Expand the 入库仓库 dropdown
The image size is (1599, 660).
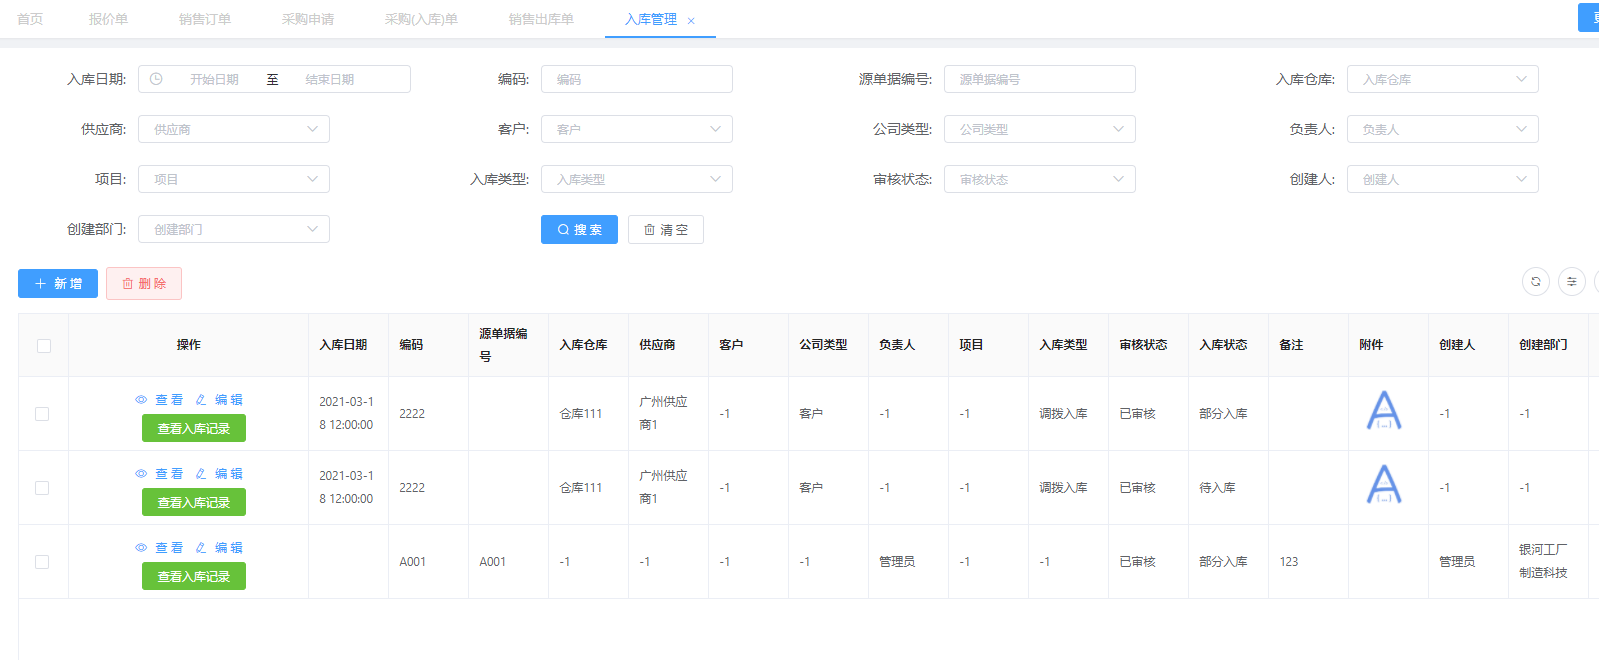(x=1442, y=79)
